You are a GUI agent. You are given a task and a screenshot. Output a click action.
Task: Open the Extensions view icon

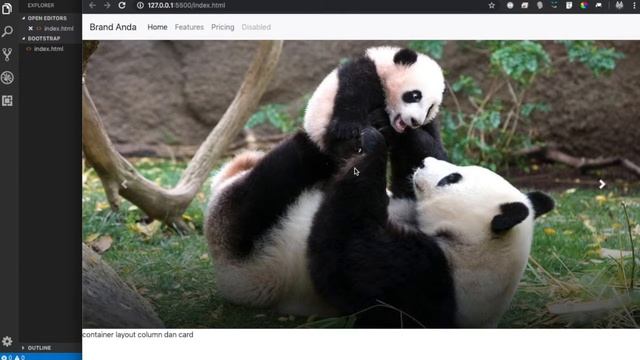pos(7,101)
